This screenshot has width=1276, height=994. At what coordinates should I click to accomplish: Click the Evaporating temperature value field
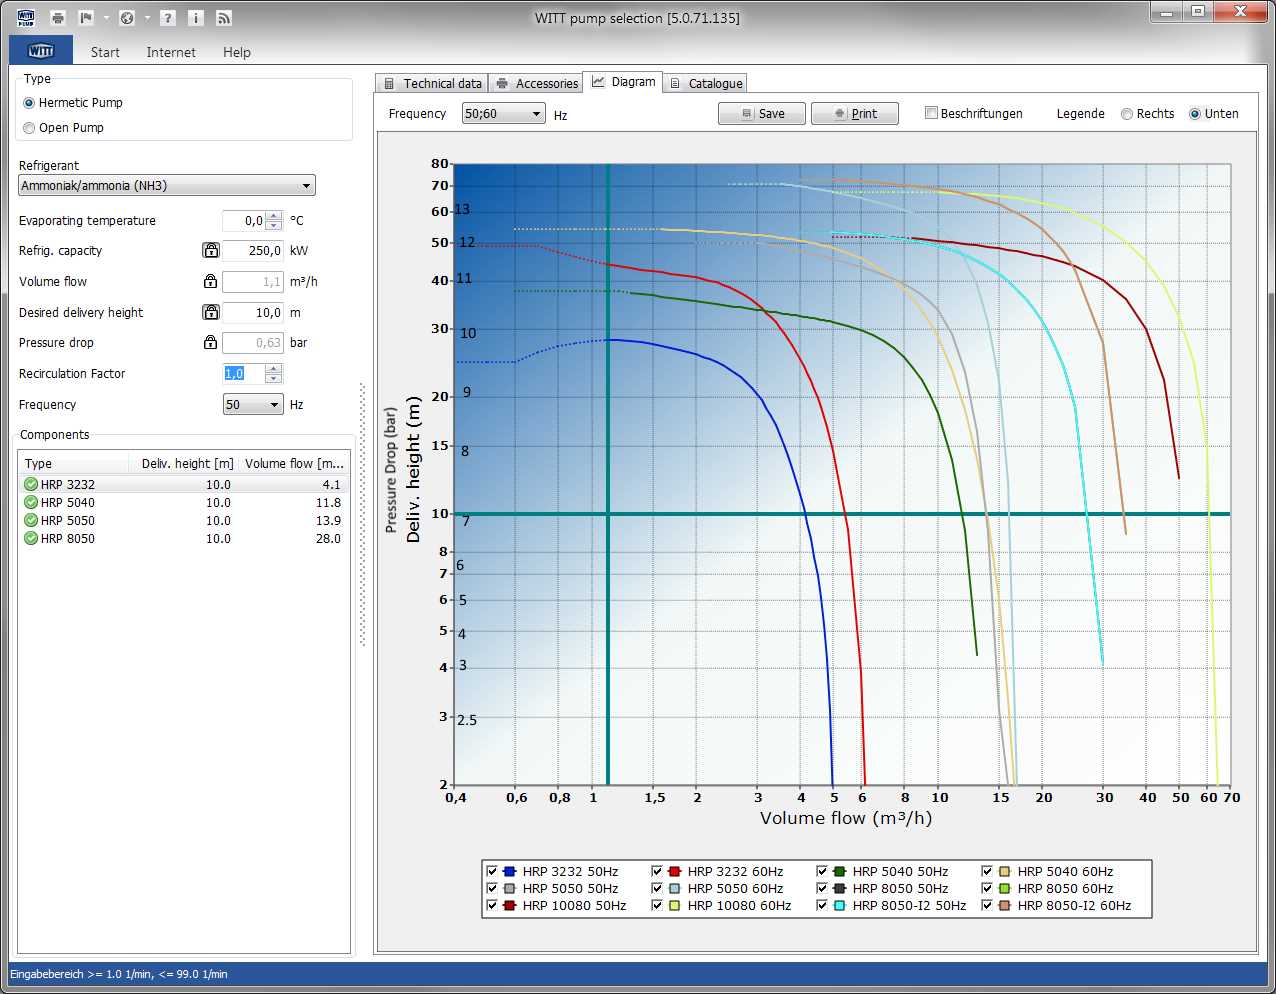click(244, 221)
